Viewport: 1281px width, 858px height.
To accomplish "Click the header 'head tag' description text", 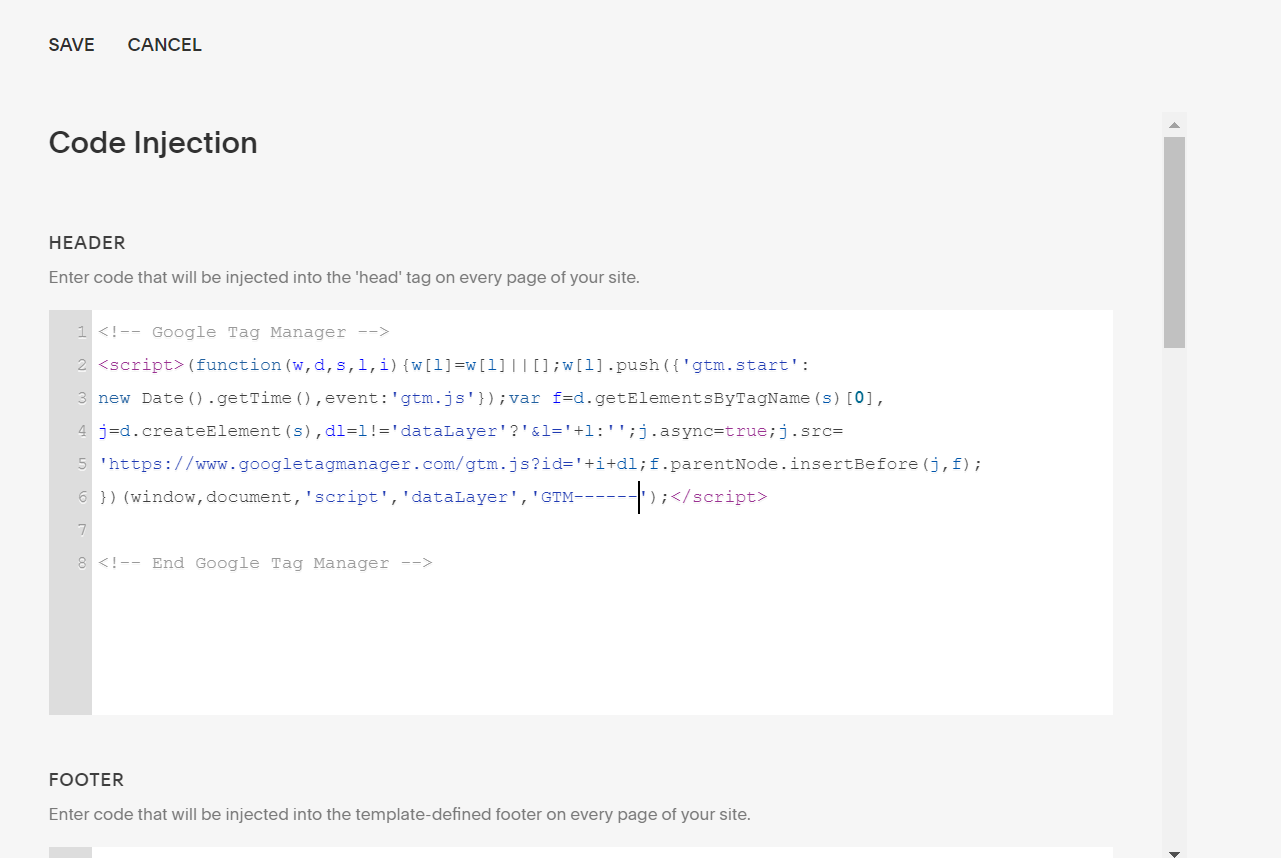I will tap(344, 278).
